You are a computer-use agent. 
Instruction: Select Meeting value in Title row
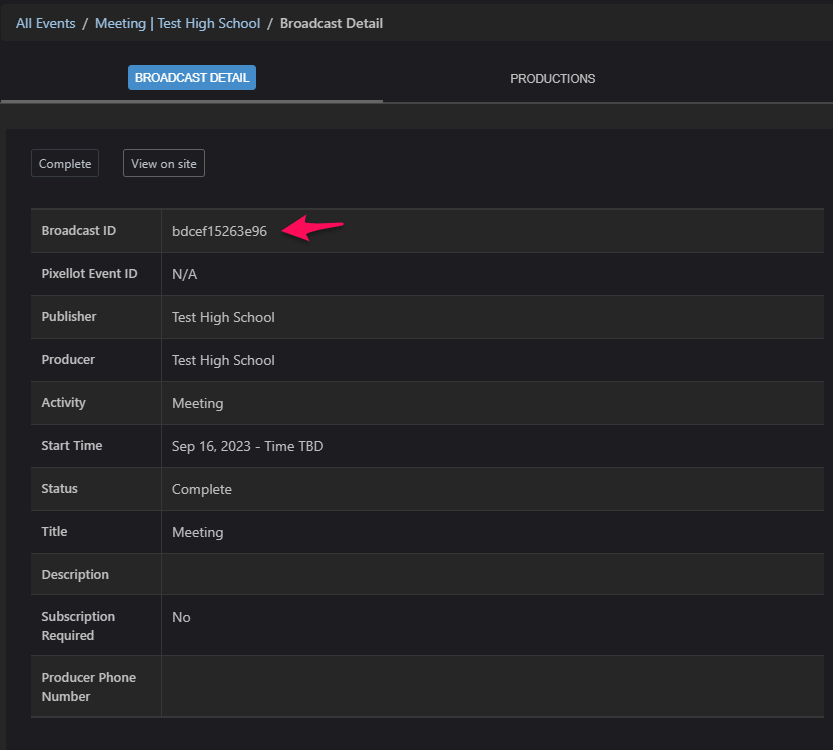198,532
